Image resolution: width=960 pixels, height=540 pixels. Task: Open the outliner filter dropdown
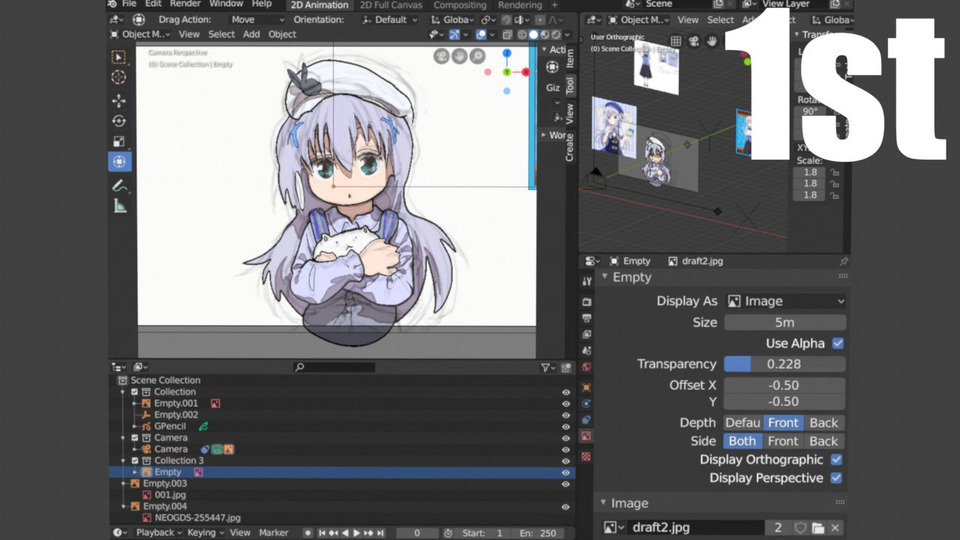click(x=547, y=367)
